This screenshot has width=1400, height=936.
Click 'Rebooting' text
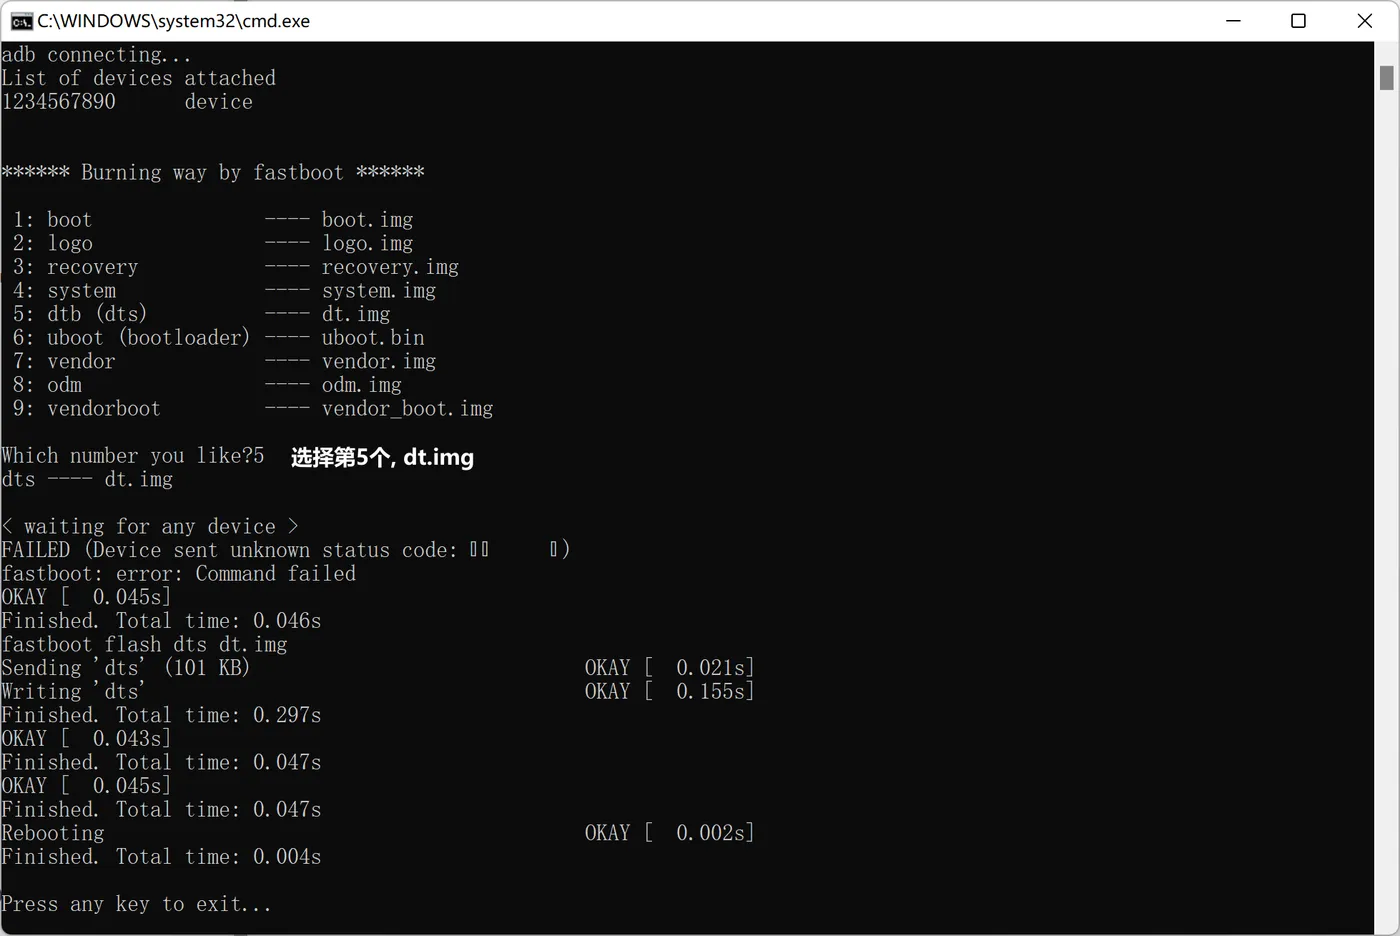click(52, 833)
